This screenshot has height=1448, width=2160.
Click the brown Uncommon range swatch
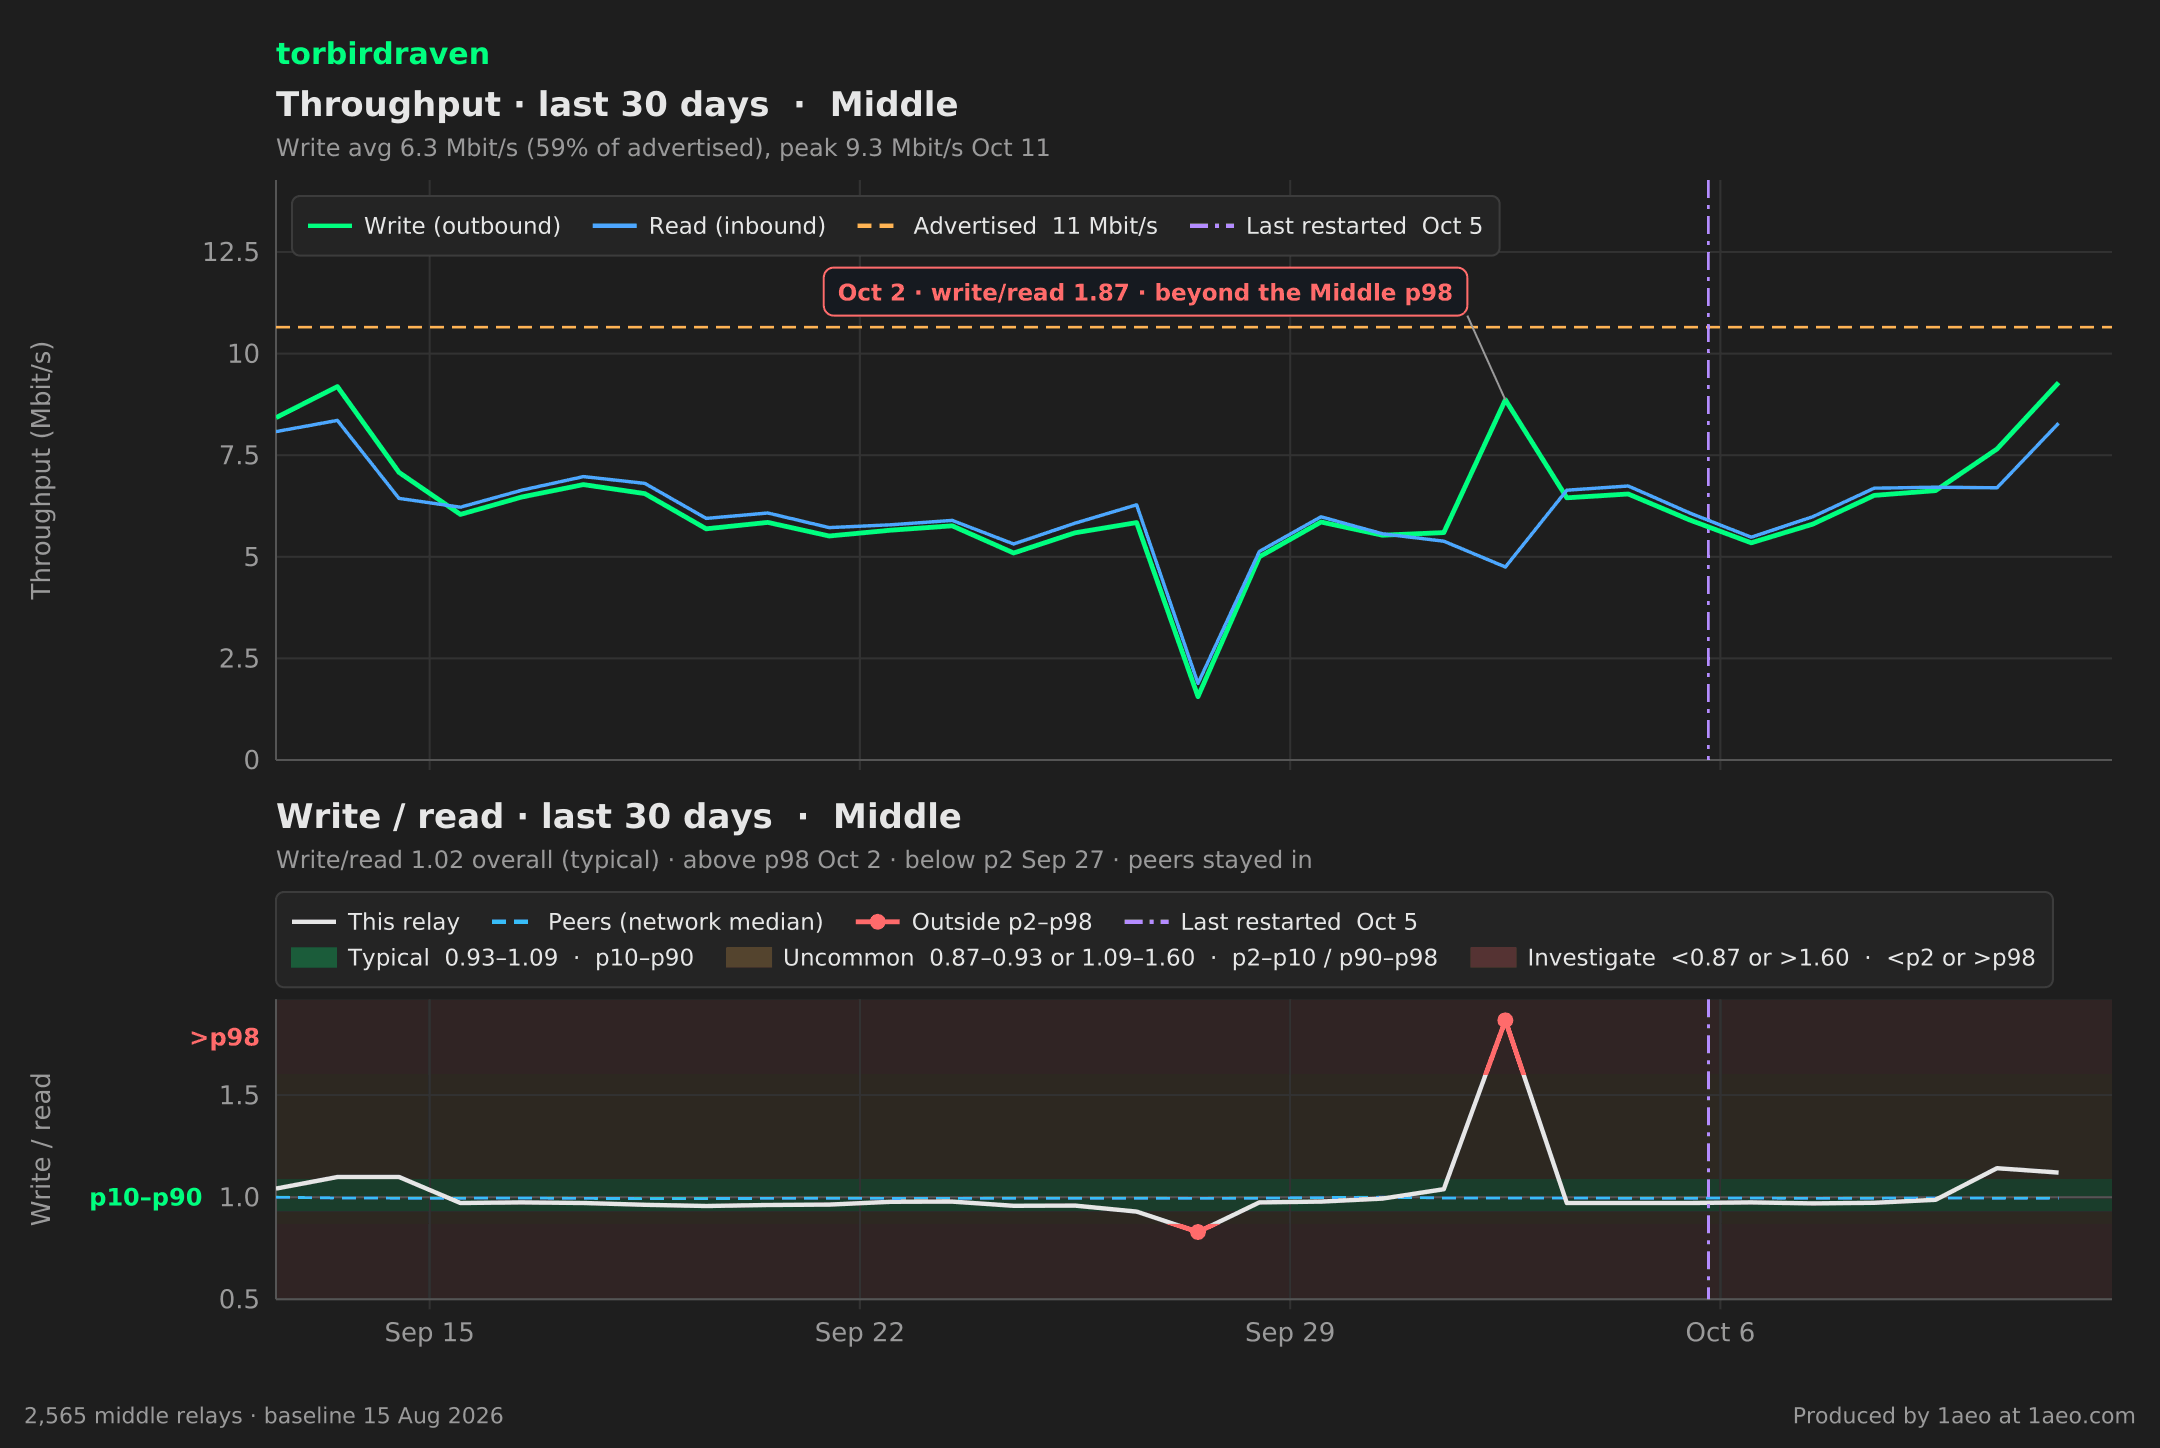(749, 958)
